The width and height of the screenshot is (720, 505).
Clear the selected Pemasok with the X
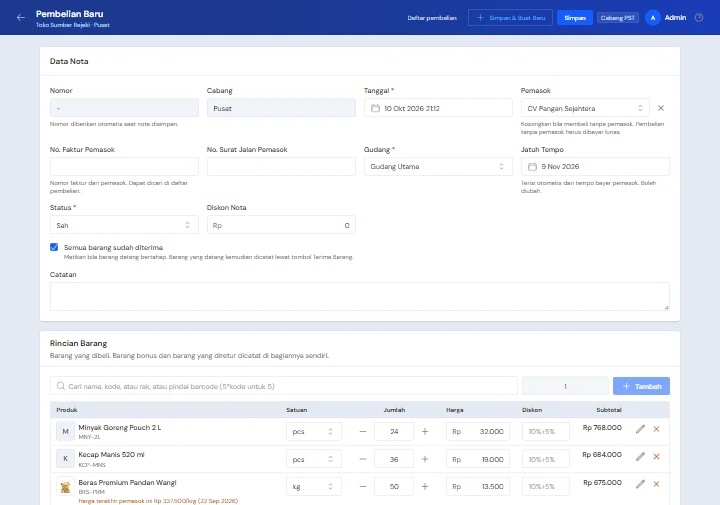[x=661, y=108]
